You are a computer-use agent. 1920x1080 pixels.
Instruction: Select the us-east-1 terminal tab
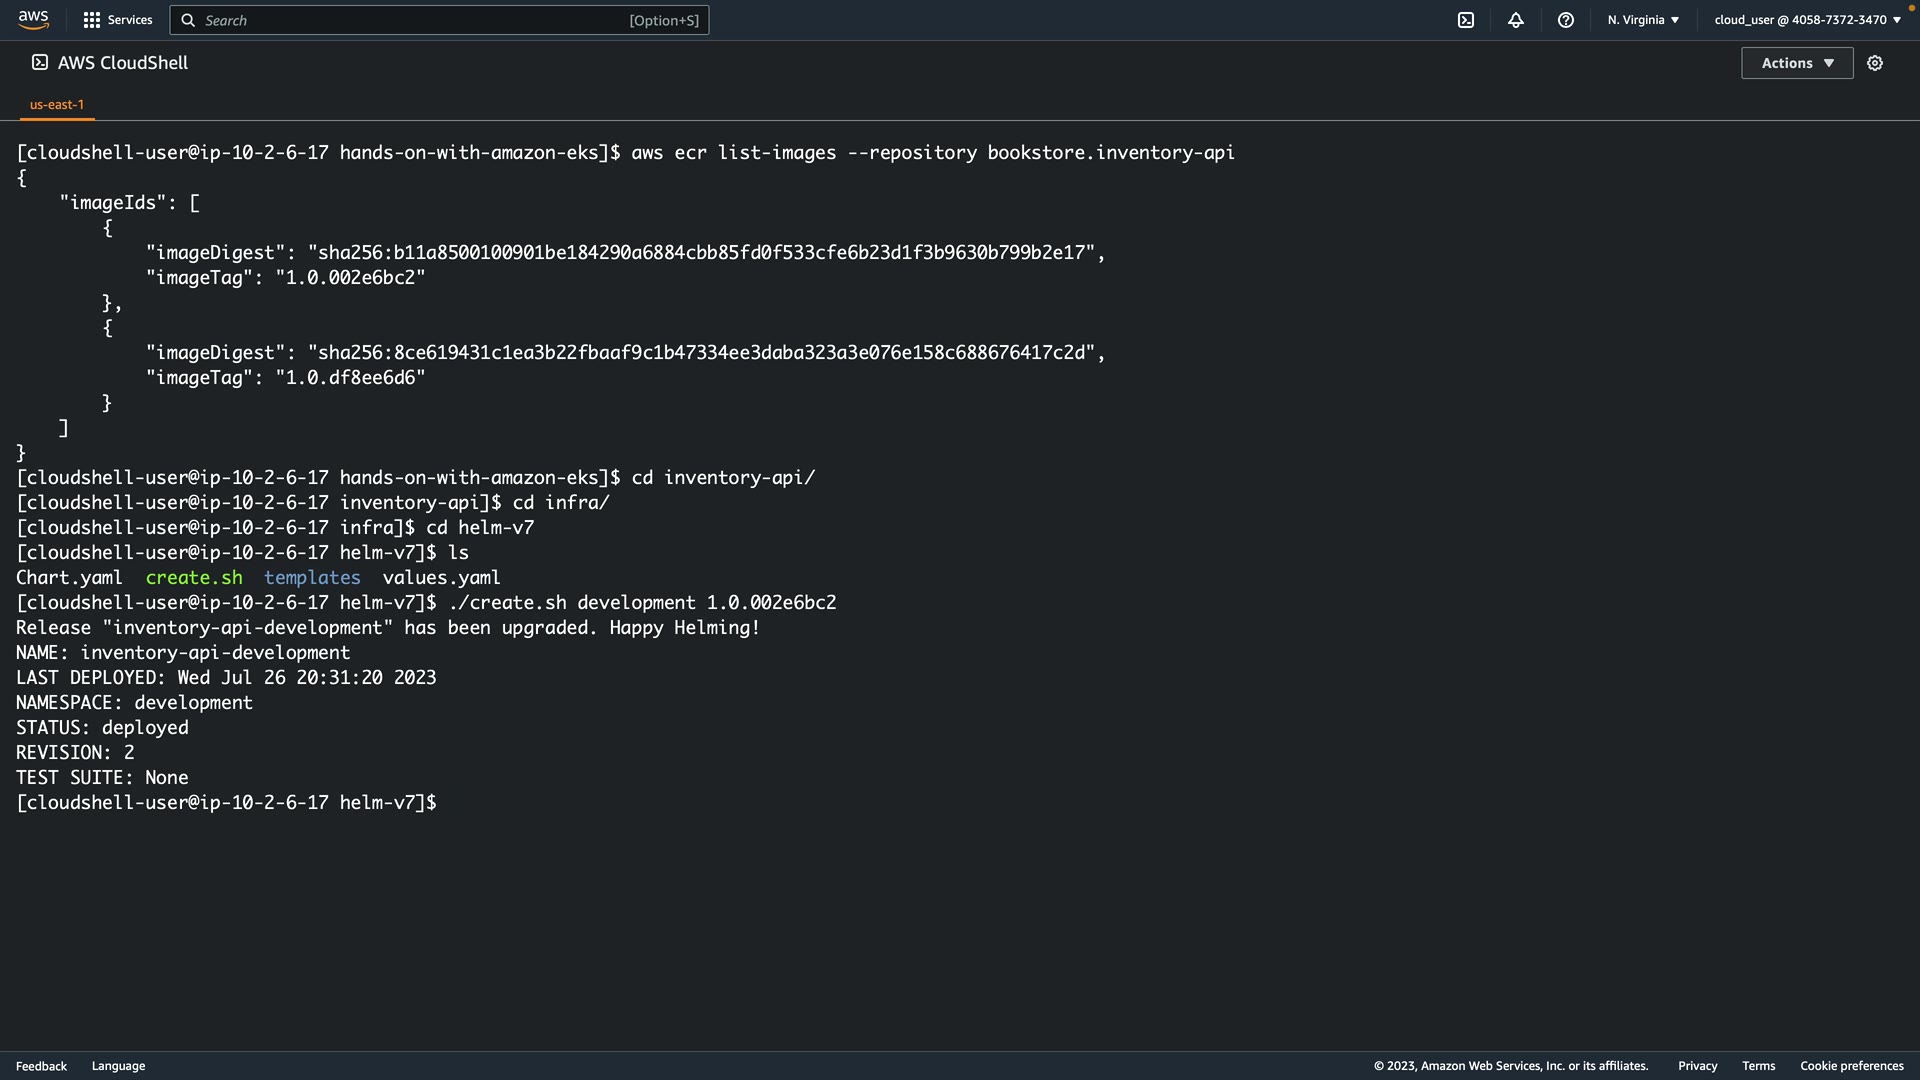click(57, 104)
